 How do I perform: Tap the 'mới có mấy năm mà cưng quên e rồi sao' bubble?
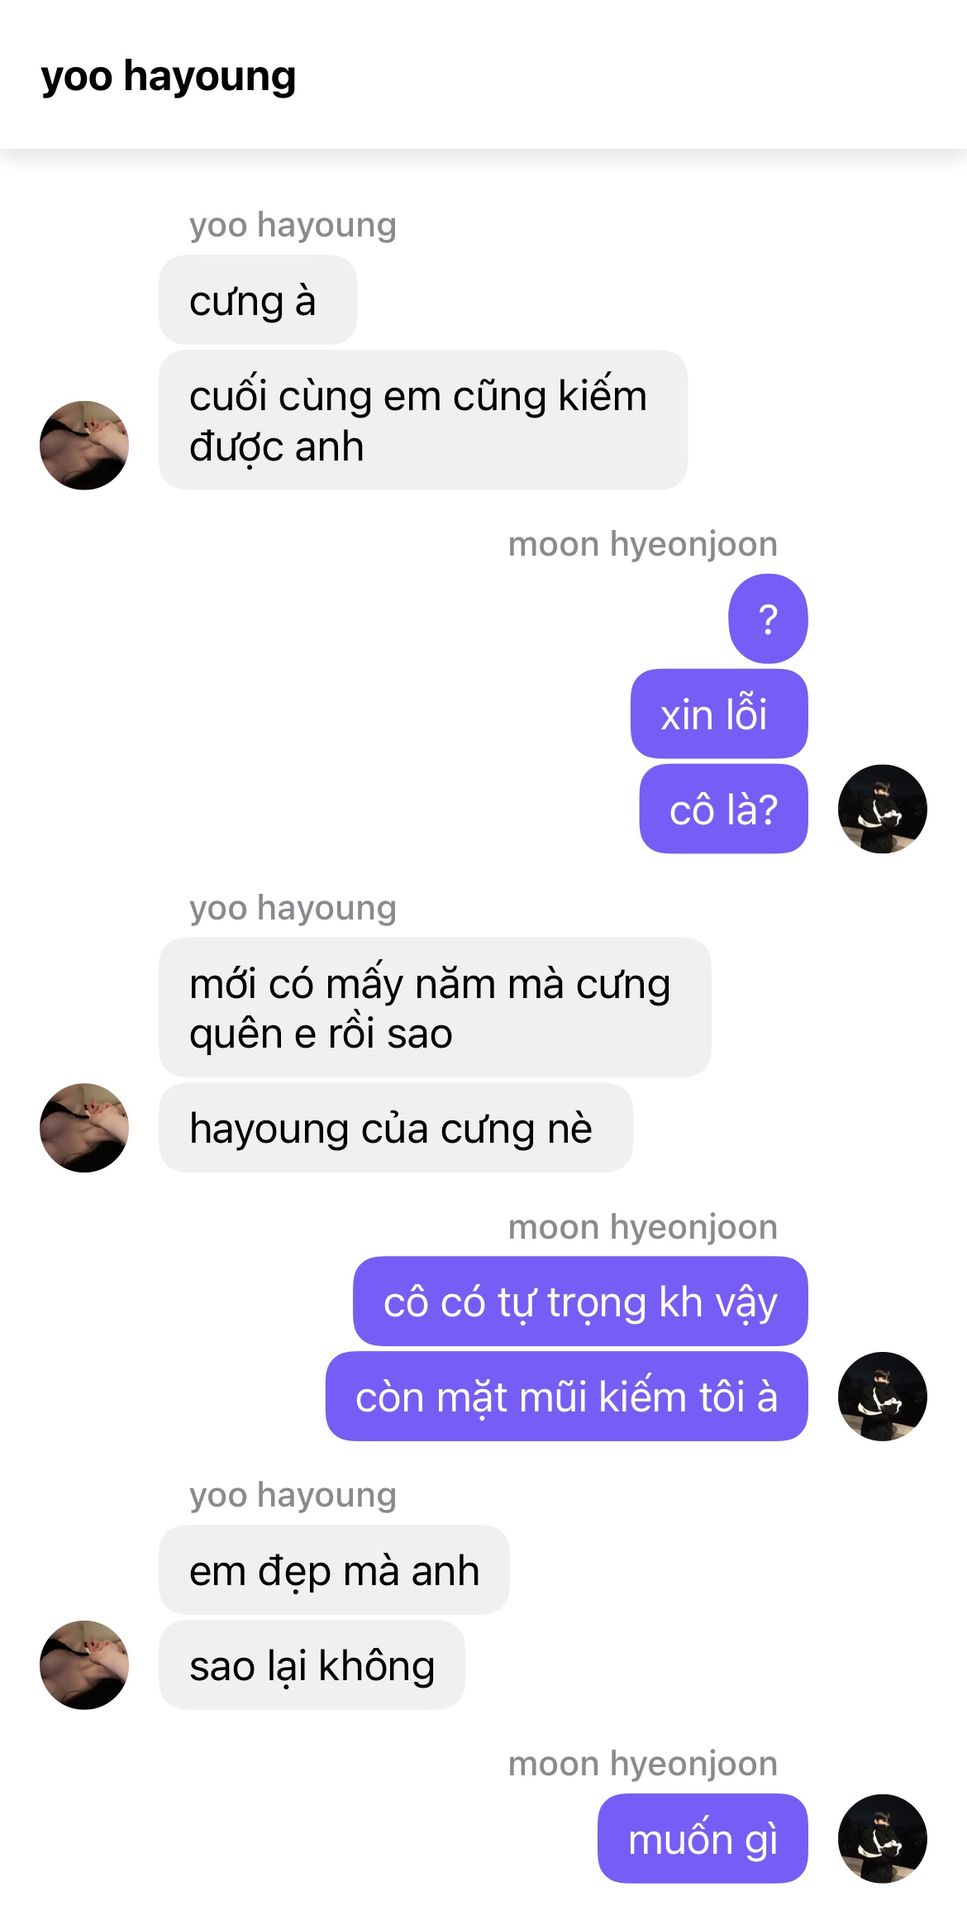pos(435,1007)
